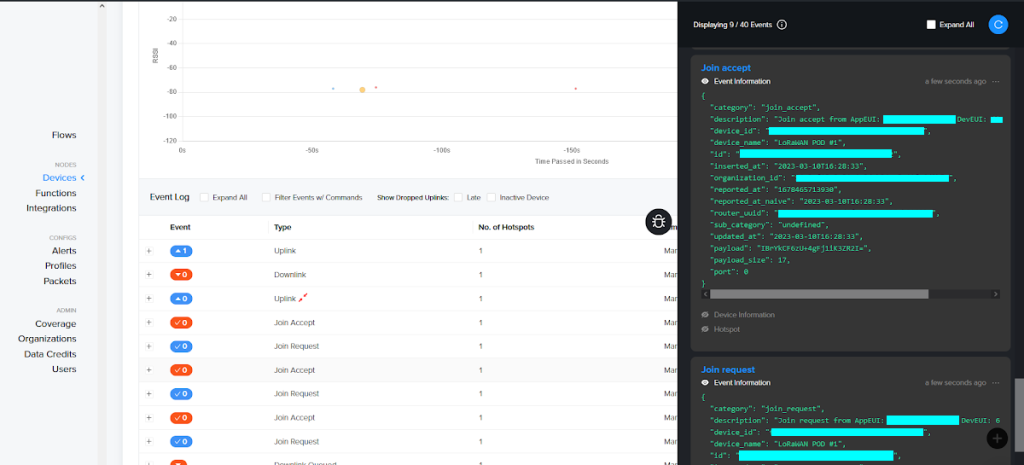Tick Expand All checkbox in dark debug panel
This screenshot has height=465, width=1024.
(932, 24)
